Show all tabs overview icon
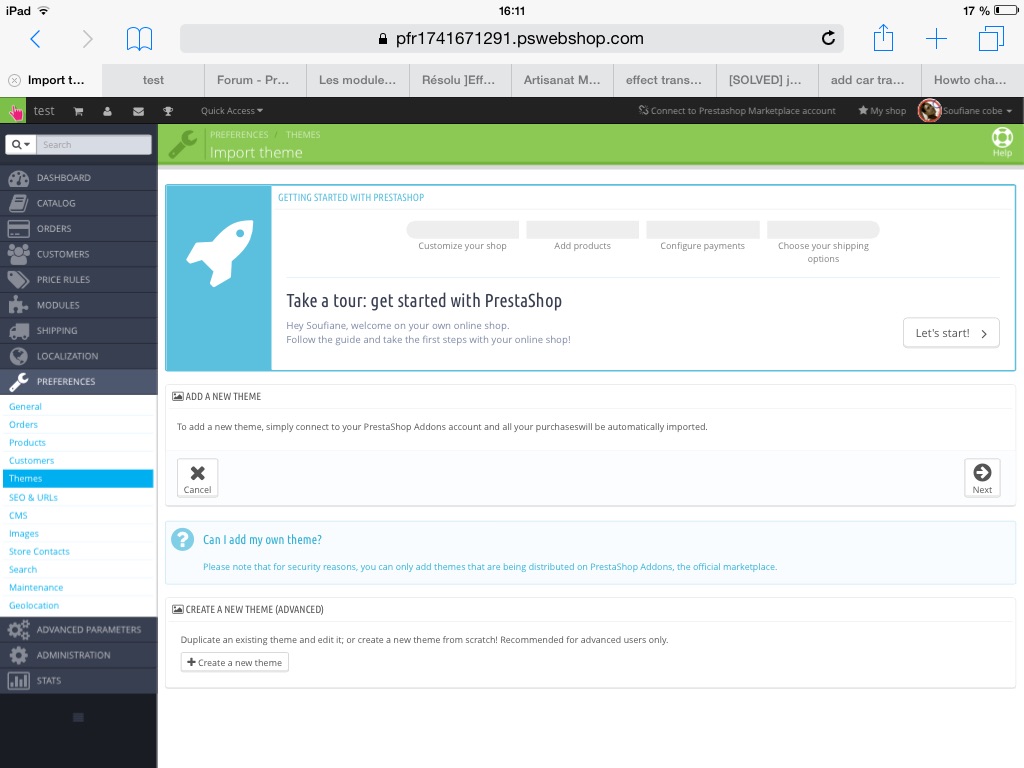Viewport: 1024px width, 768px height. (x=991, y=39)
